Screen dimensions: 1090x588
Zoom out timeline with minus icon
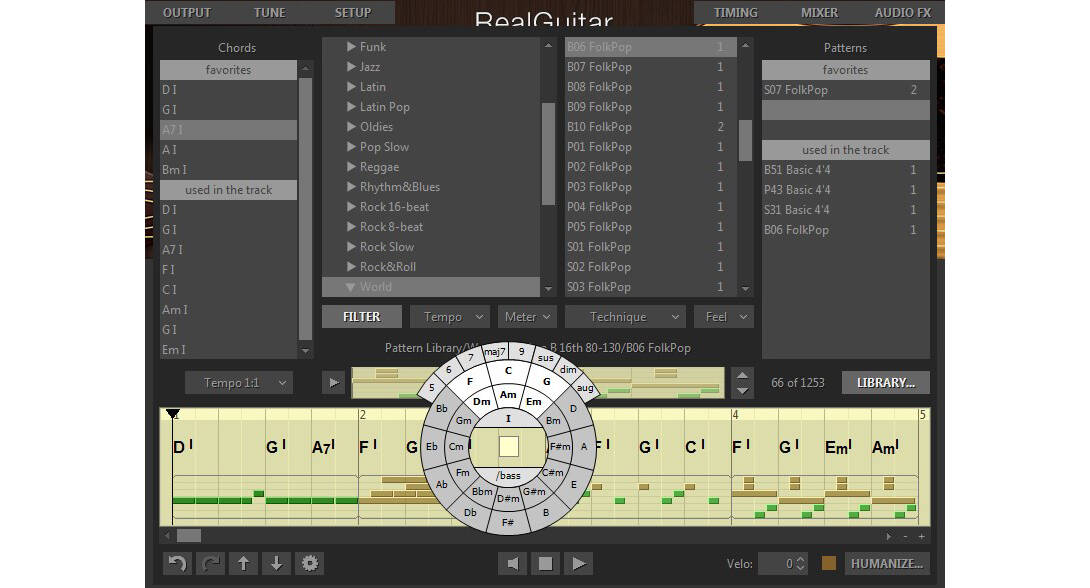905,537
